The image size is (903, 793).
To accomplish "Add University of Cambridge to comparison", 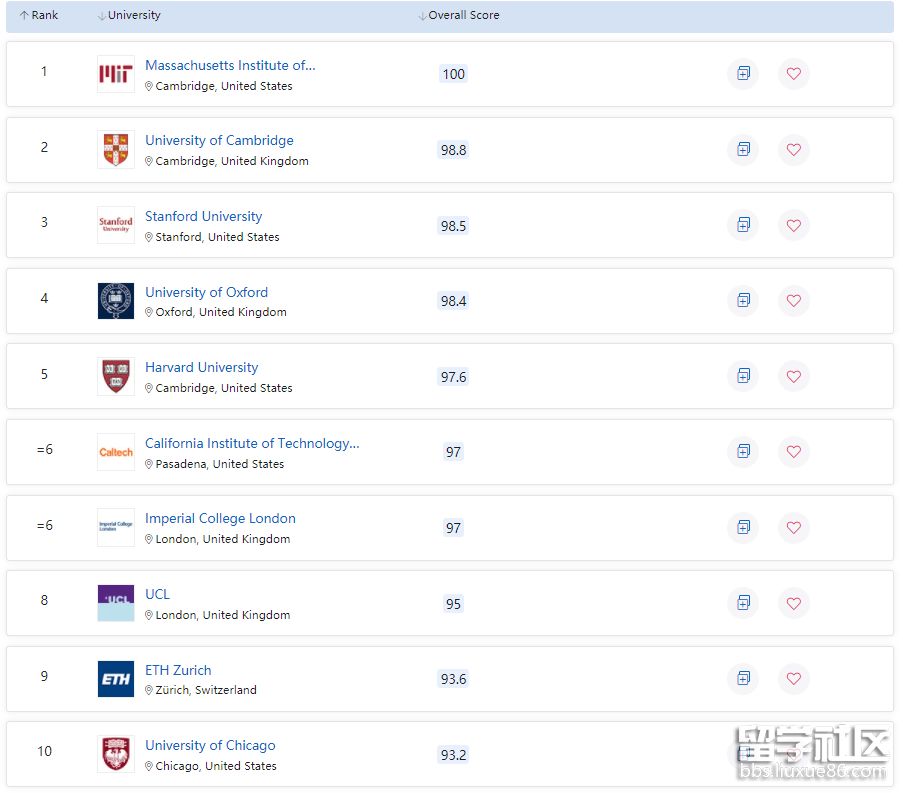I will pyautogui.click(x=743, y=150).
